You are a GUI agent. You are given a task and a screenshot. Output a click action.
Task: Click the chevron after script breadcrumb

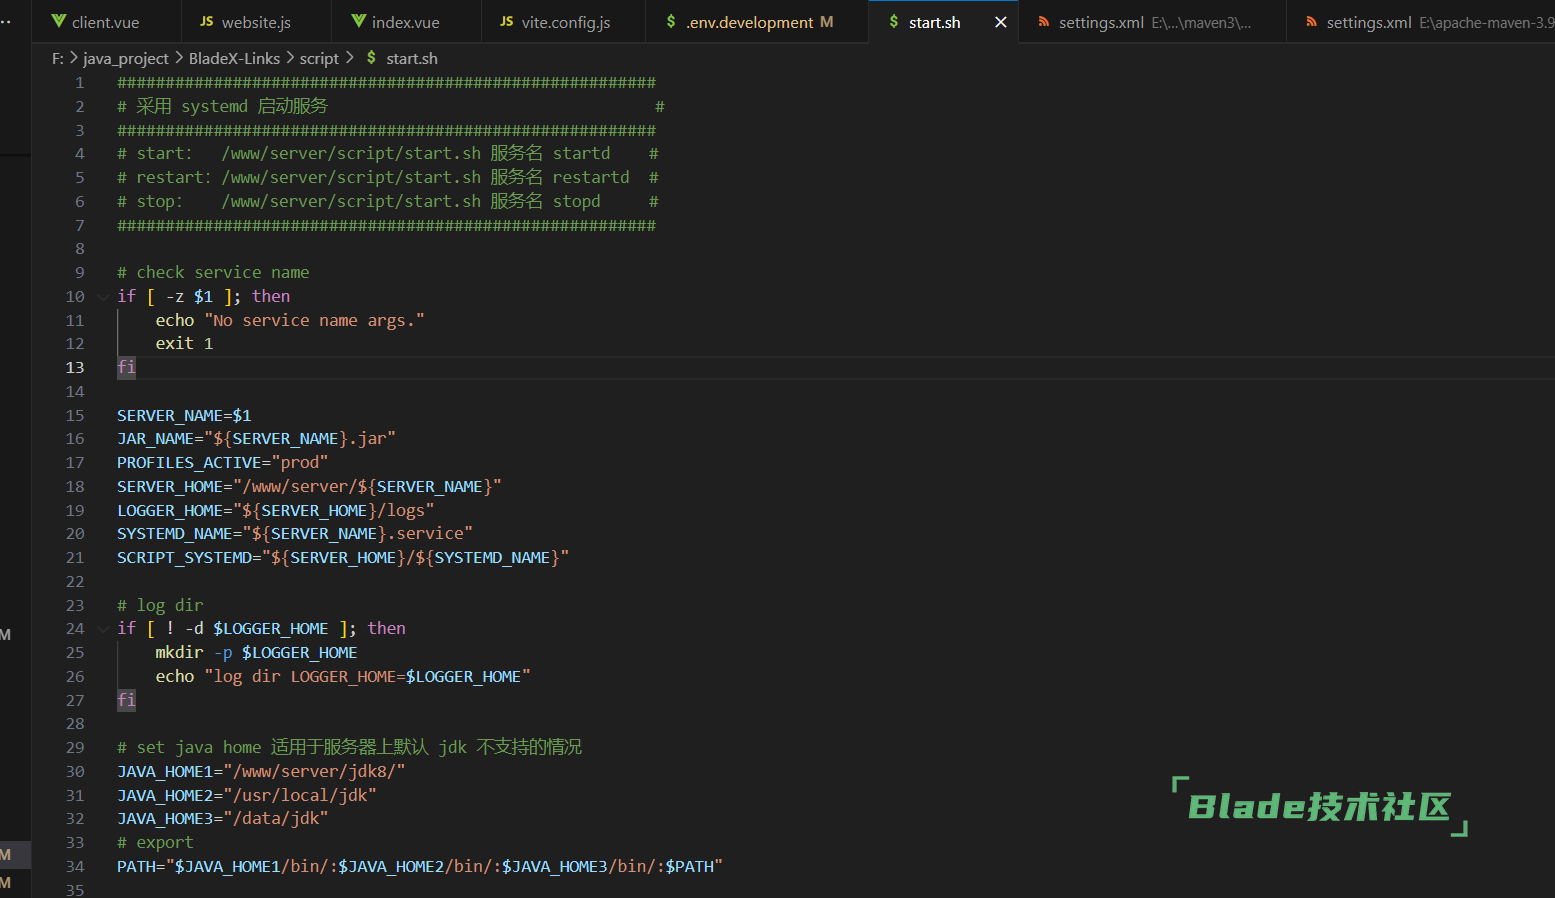point(349,58)
